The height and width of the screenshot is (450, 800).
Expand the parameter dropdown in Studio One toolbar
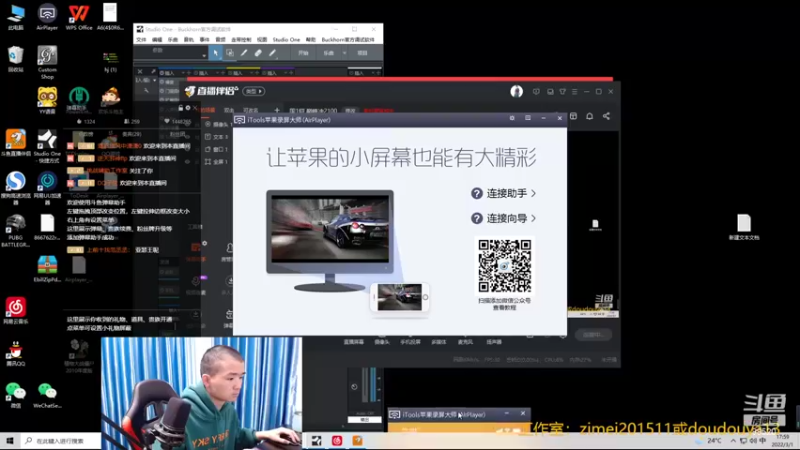coord(204,55)
